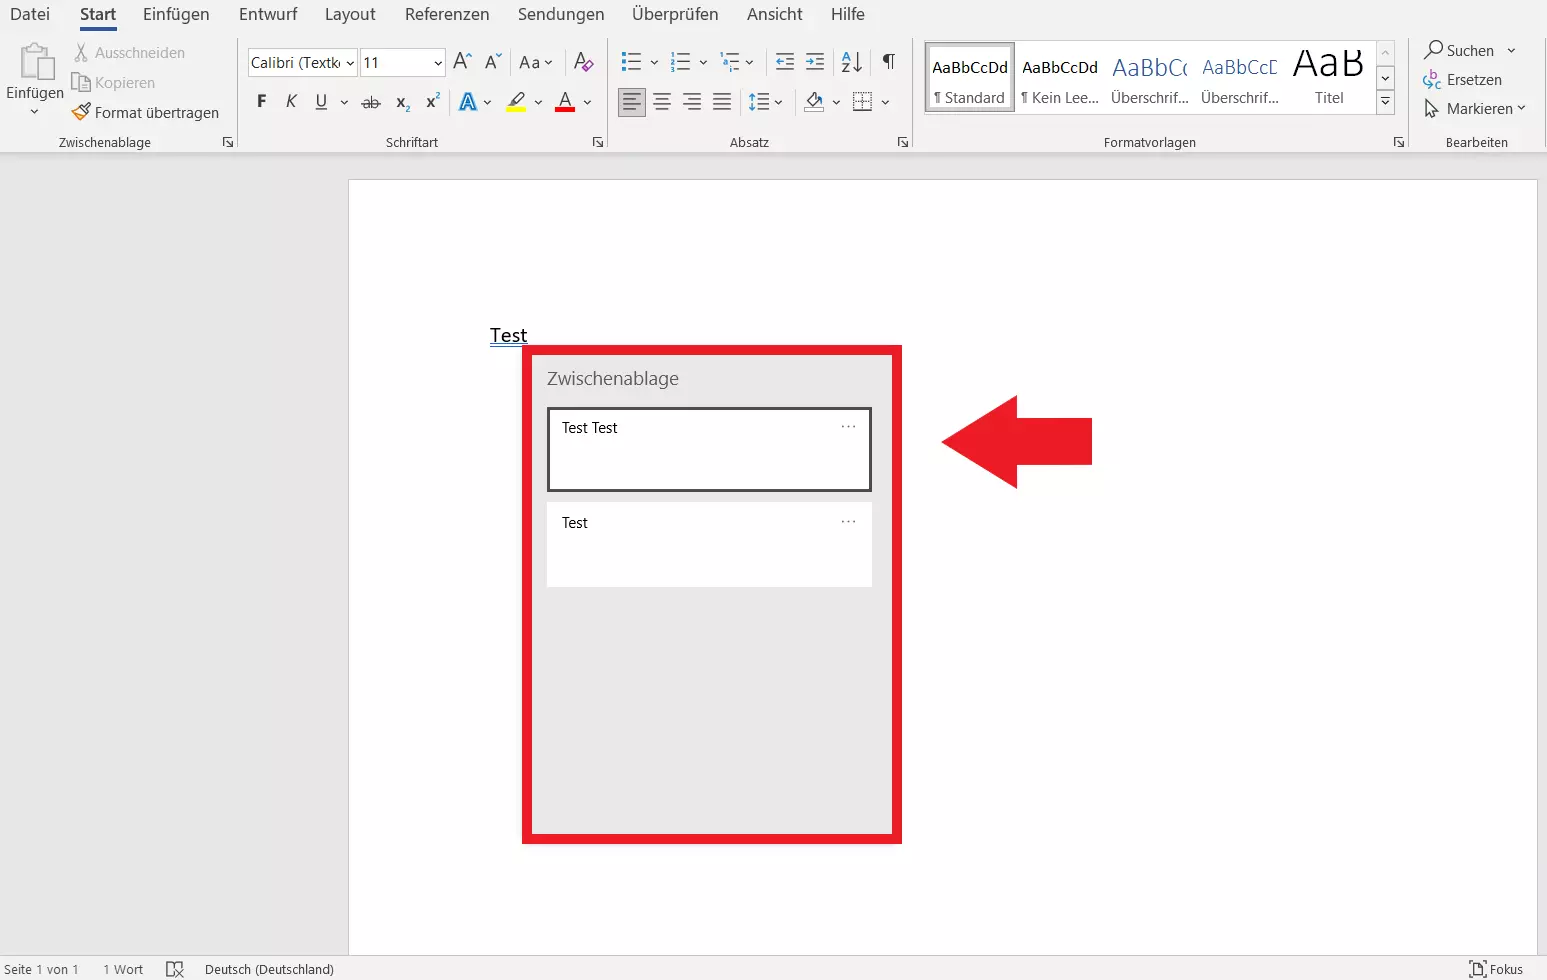
Task: Open options for Test Test entry
Action: [x=848, y=426]
